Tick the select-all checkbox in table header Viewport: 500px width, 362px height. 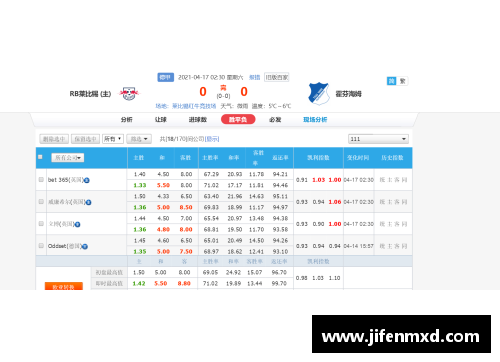point(40,157)
